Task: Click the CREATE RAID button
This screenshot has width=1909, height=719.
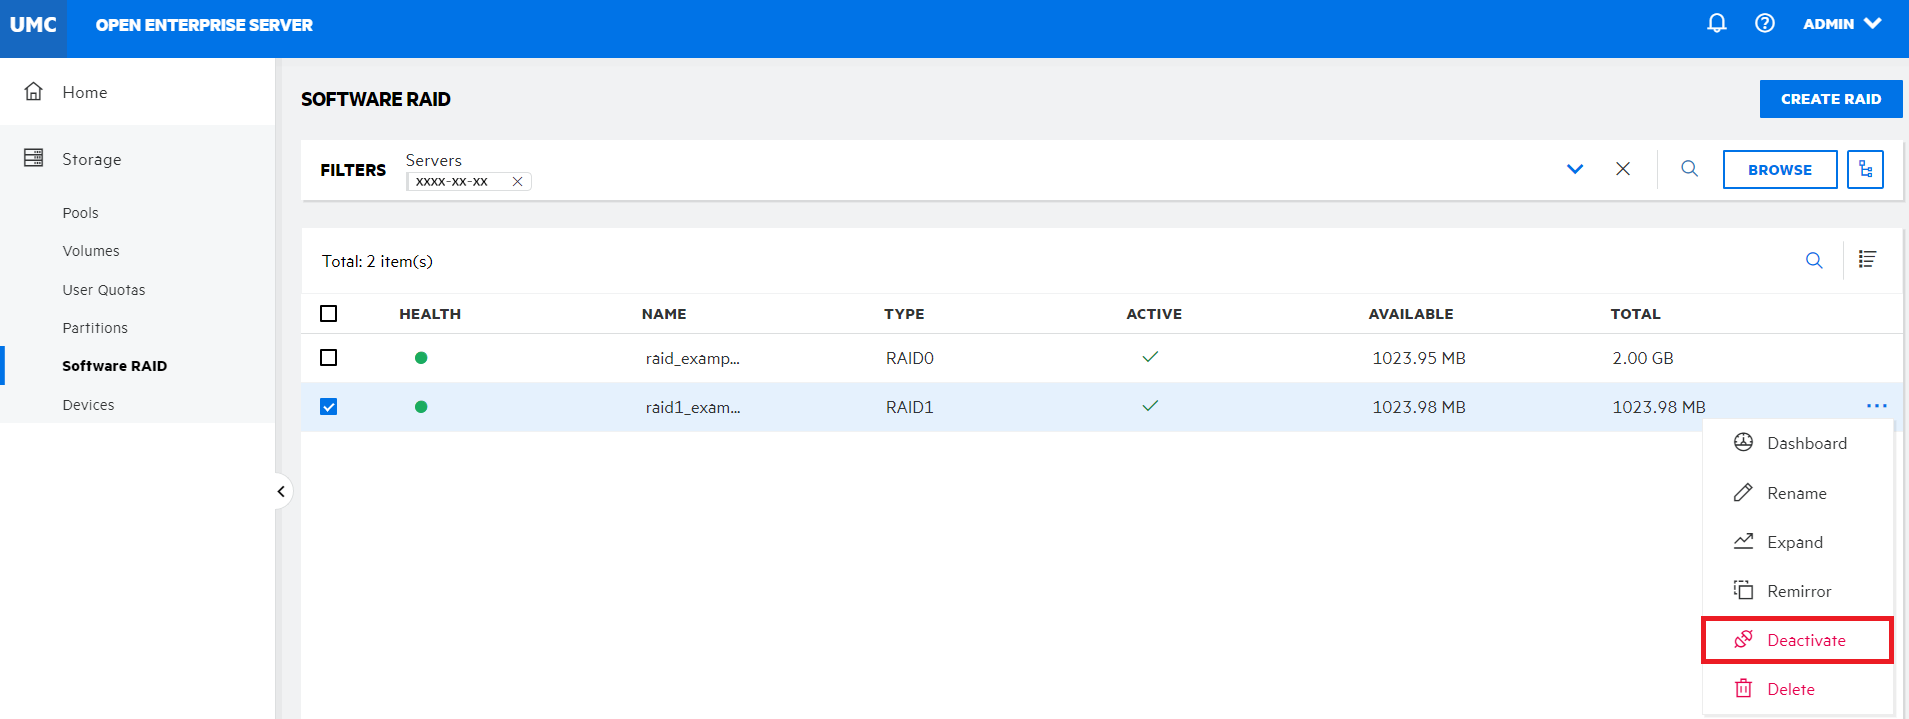Action: (1830, 99)
